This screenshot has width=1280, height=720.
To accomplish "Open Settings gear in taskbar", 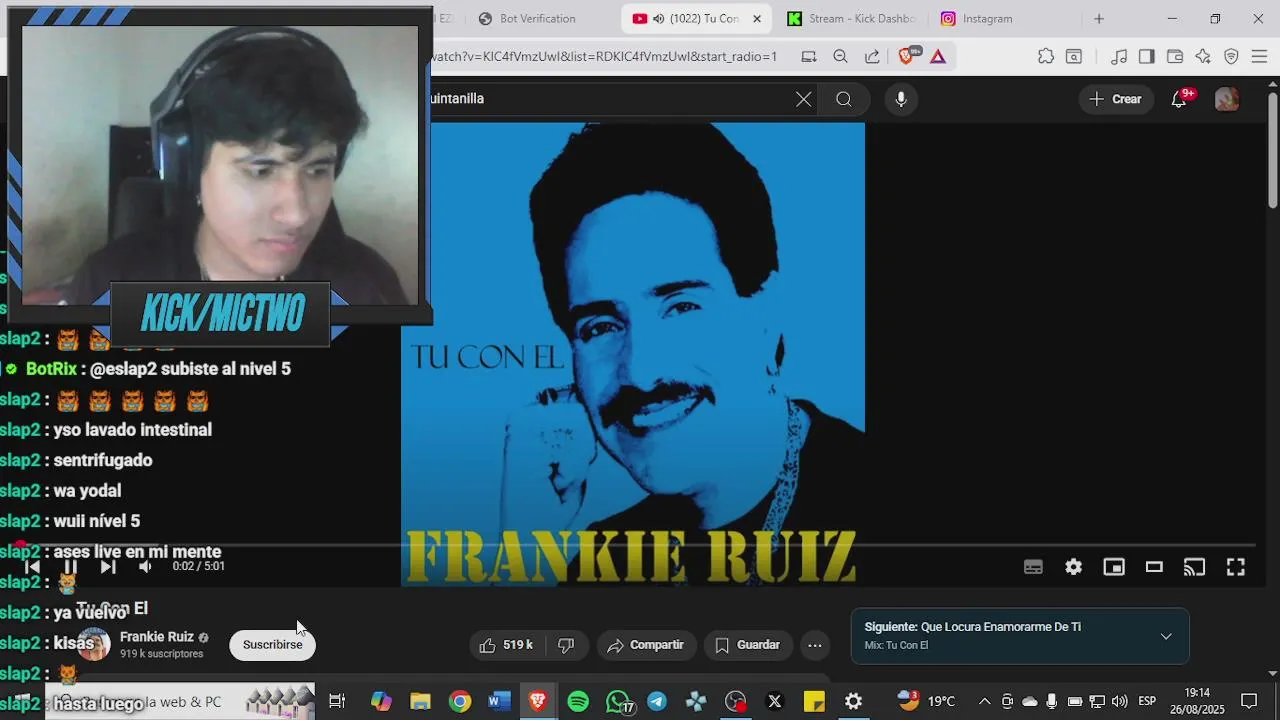I will pos(853,702).
